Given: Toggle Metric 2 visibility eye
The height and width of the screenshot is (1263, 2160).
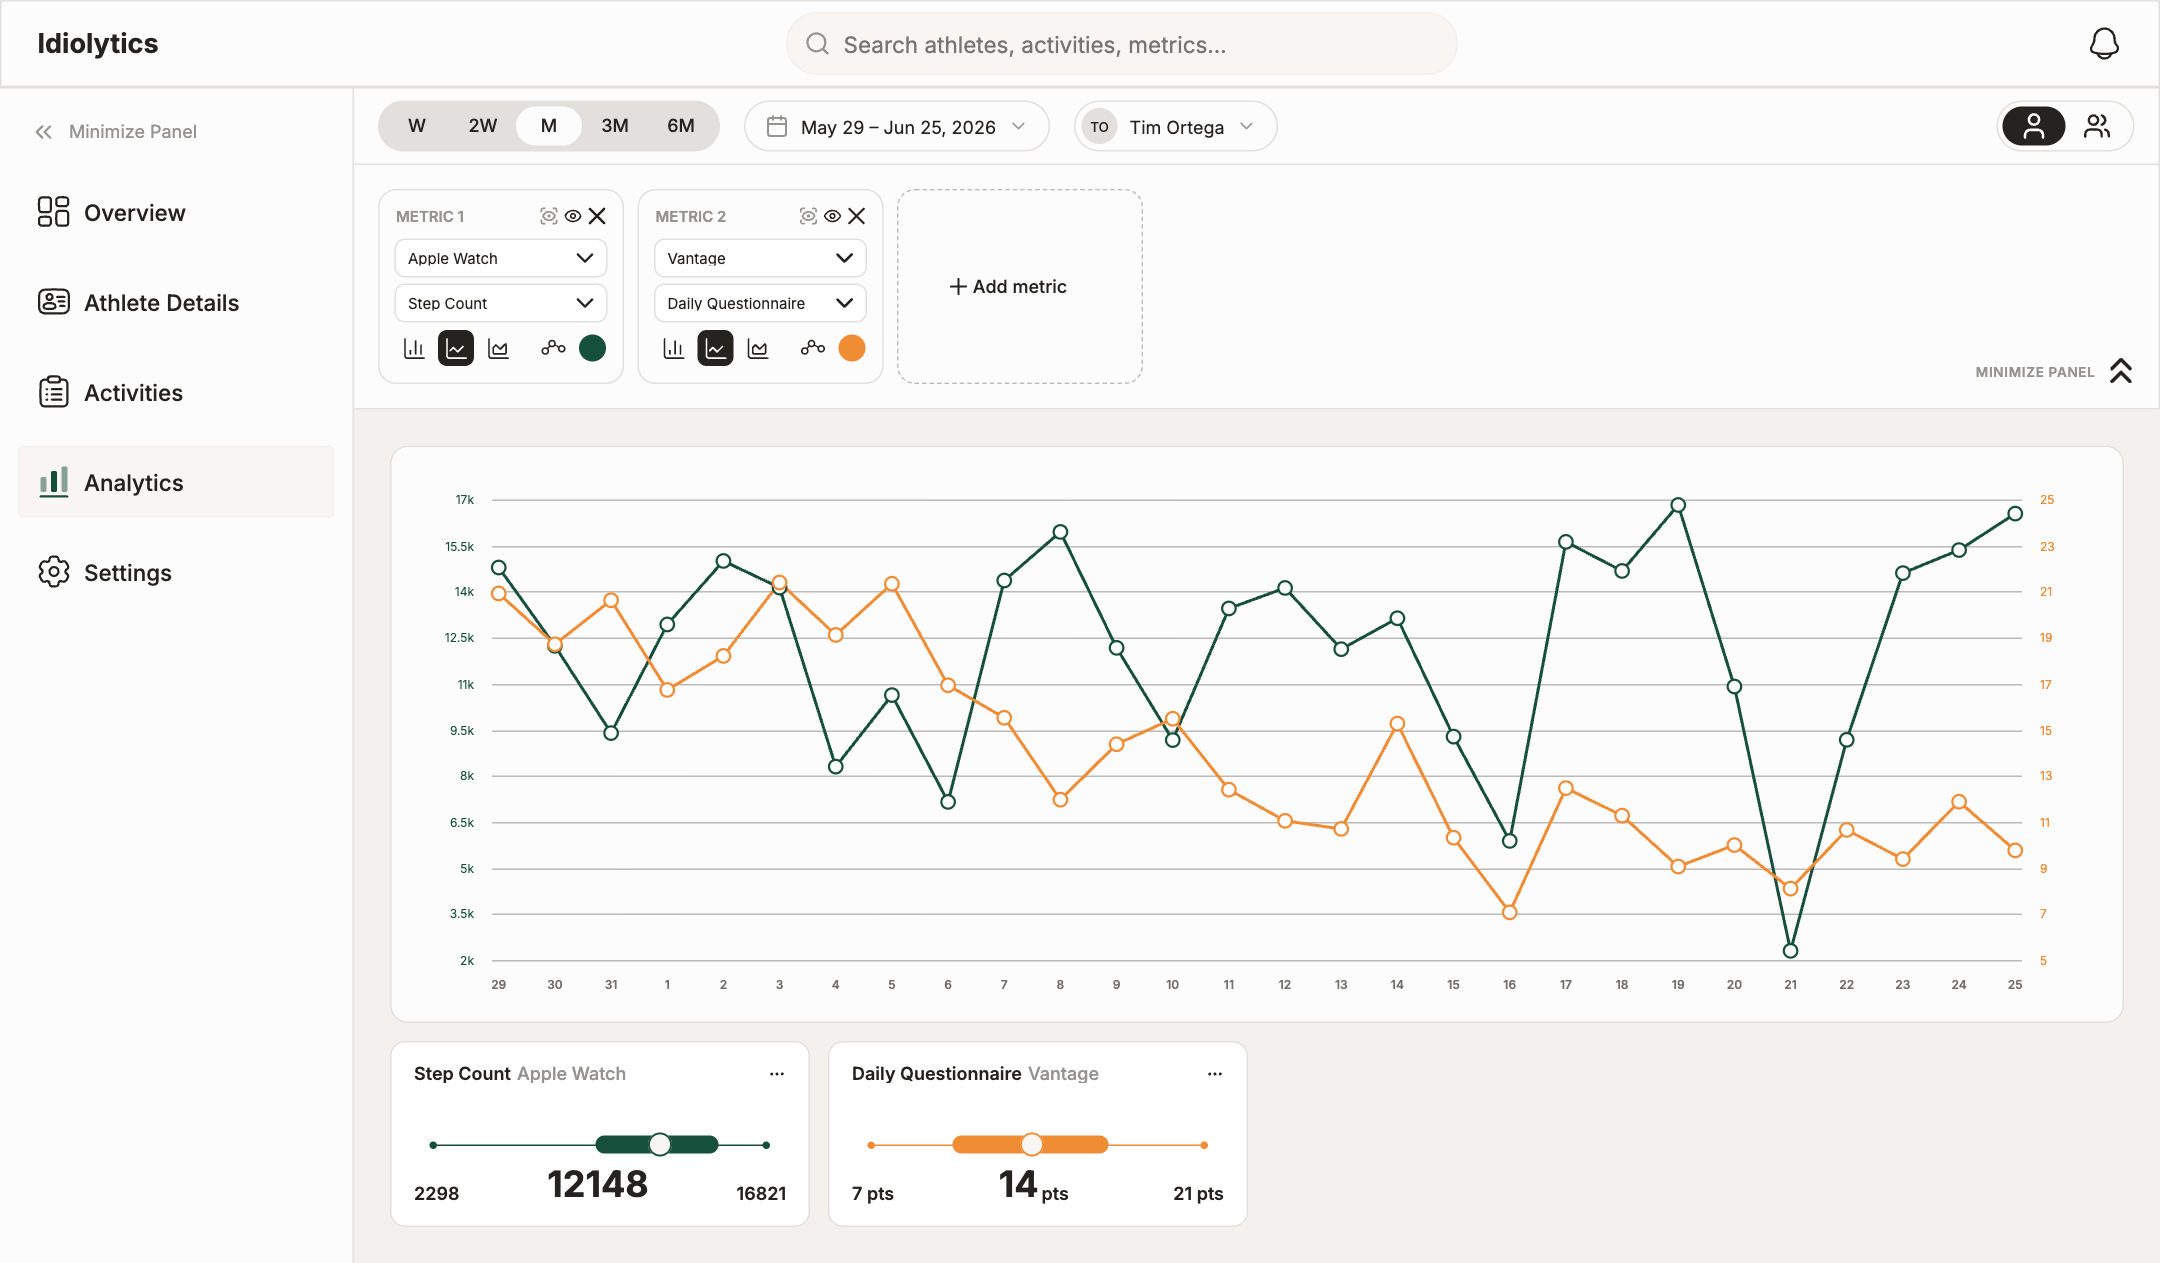Looking at the screenshot, I should (x=832, y=216).
